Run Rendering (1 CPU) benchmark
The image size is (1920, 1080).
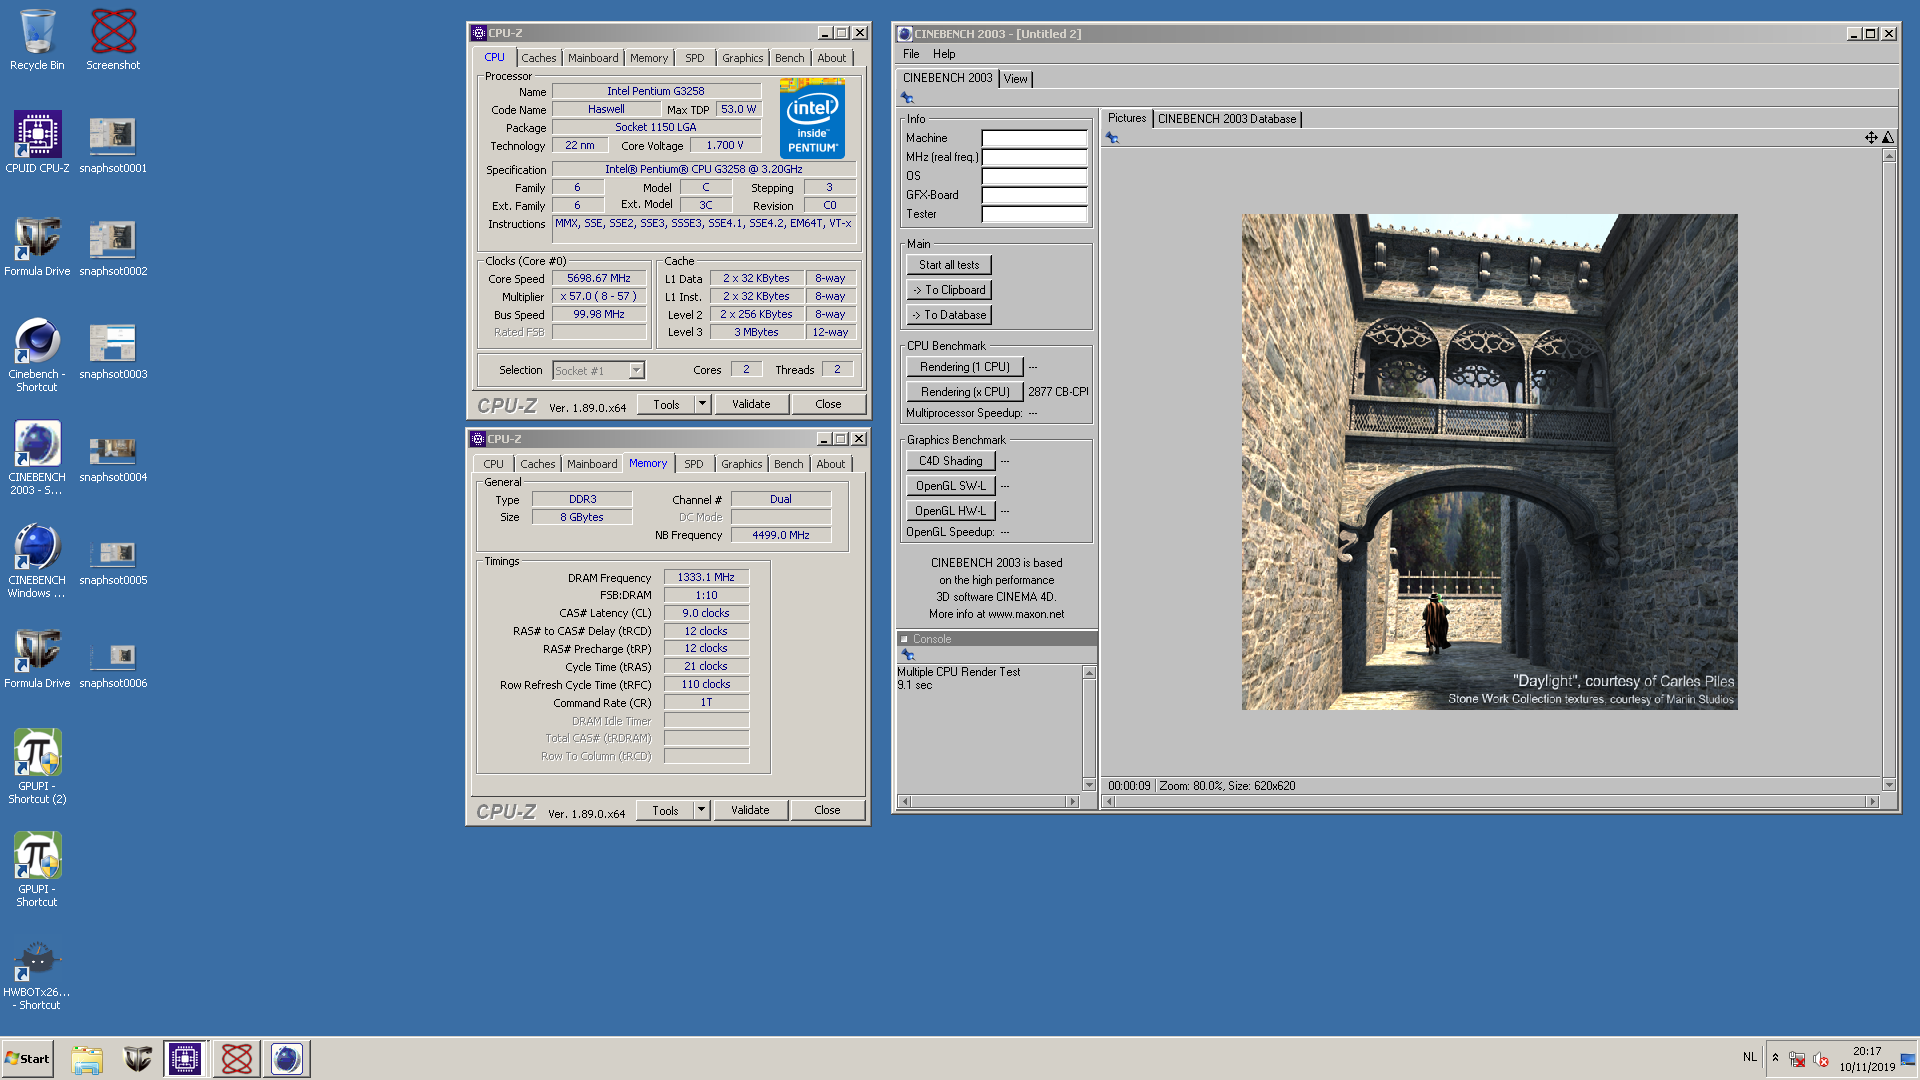965,367
